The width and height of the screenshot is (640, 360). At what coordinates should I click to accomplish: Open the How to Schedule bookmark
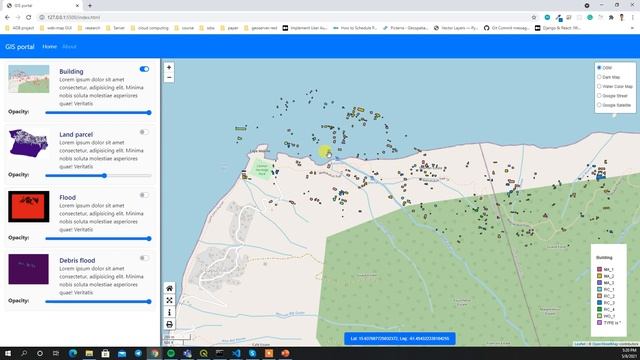click(x=355, y=28)
